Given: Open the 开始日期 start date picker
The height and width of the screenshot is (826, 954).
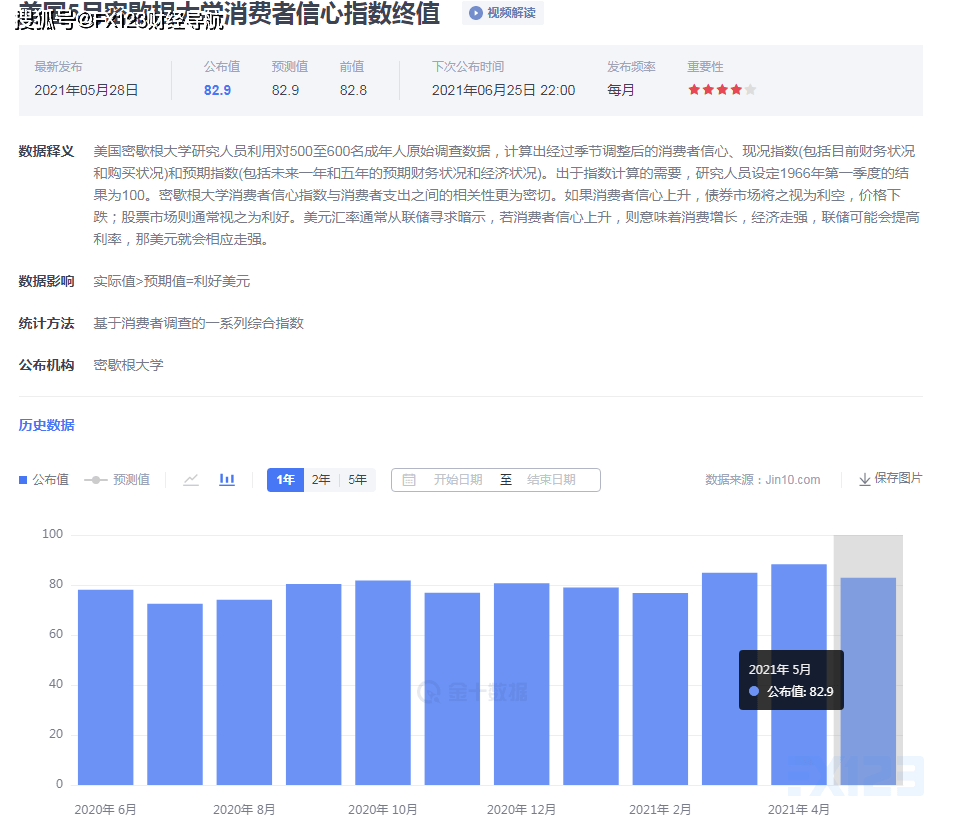Looking at the screenshot, I should pyautogui.click(x=457, y=480).
